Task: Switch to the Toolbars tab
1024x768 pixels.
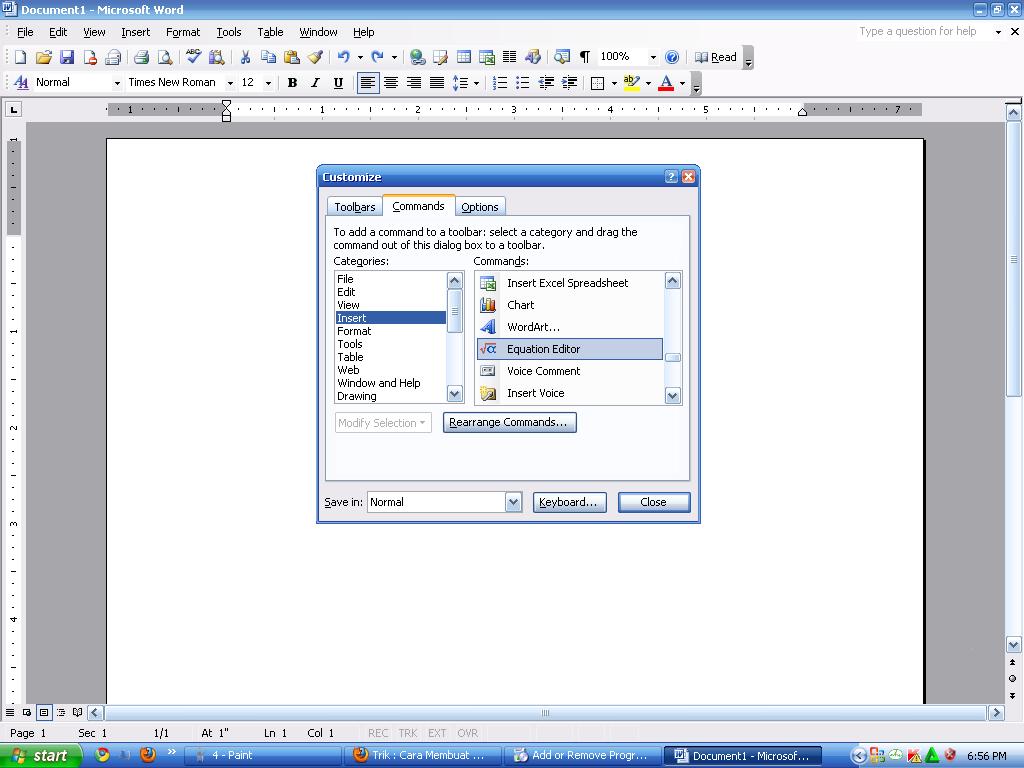Action: point(355,207)
